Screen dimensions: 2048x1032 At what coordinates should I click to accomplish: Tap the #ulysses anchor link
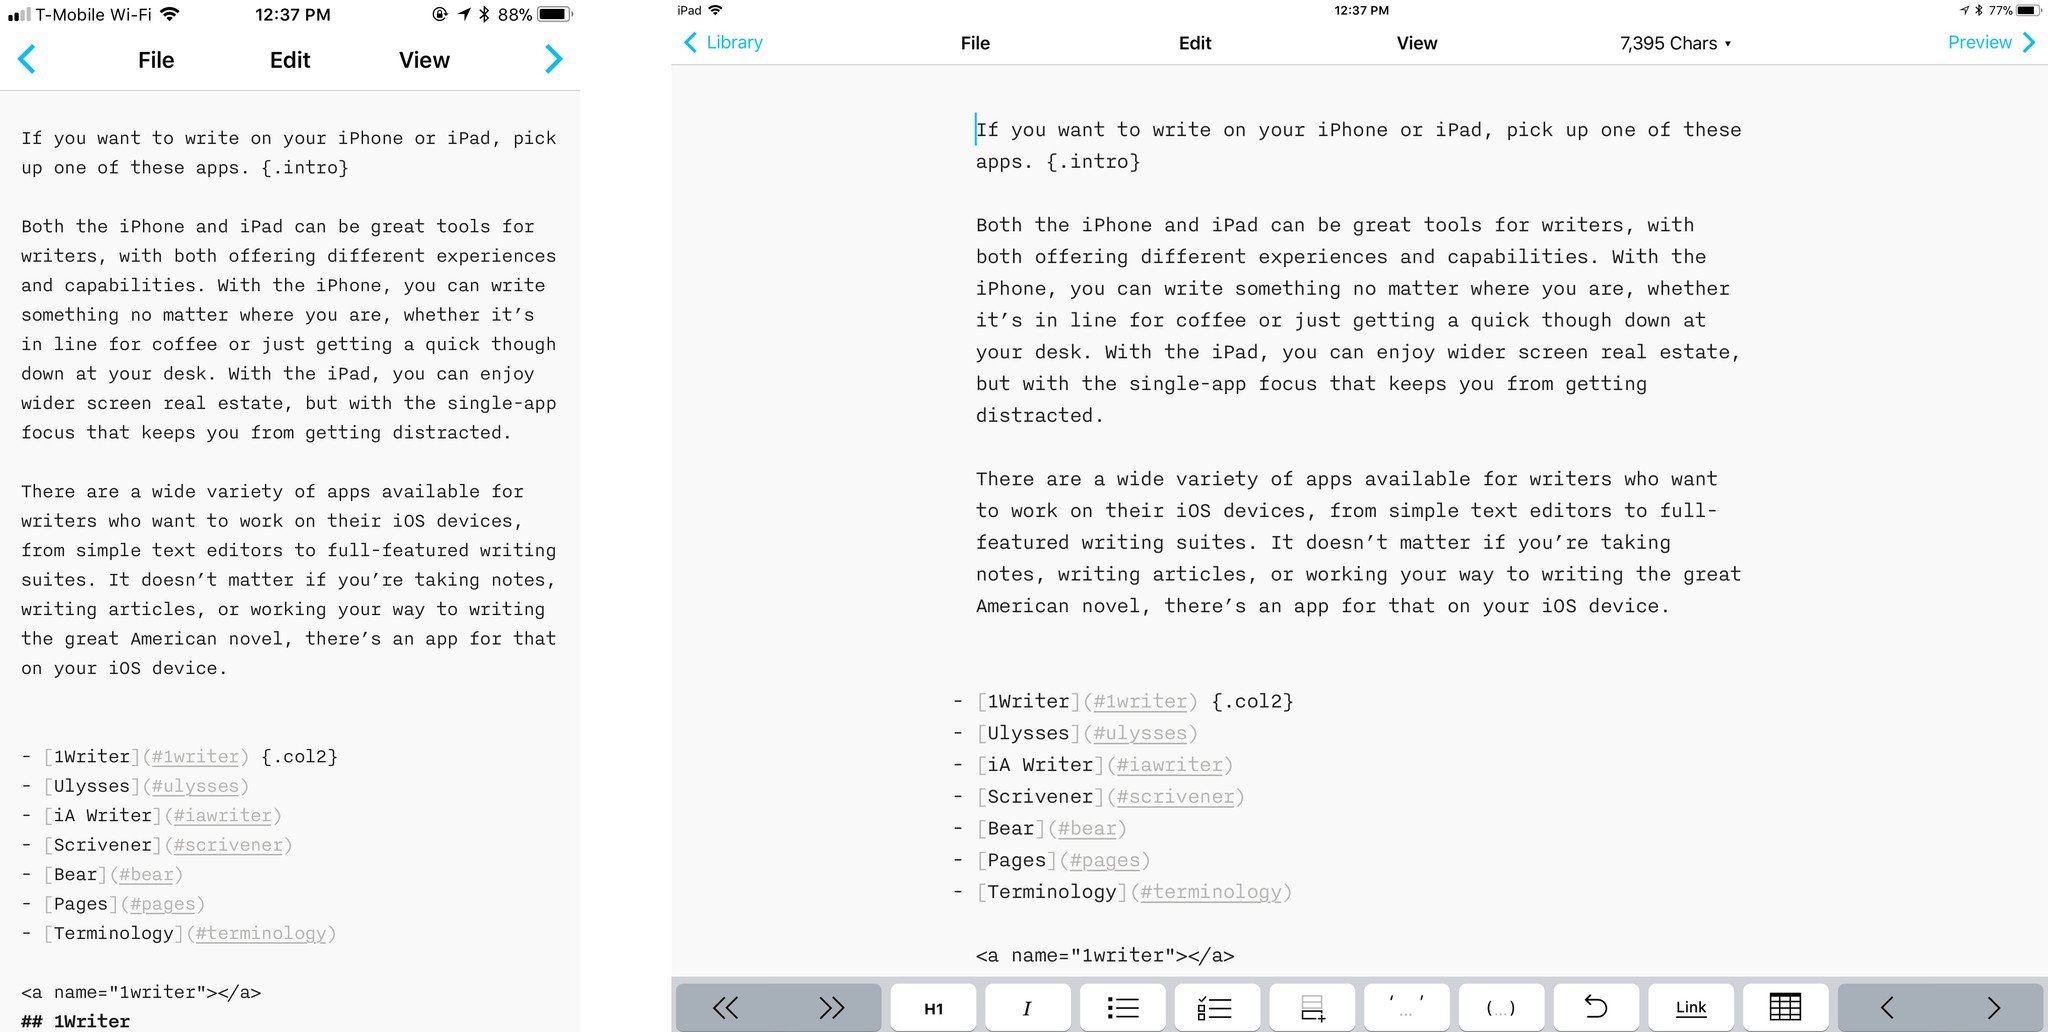(x=1141, y=733)
